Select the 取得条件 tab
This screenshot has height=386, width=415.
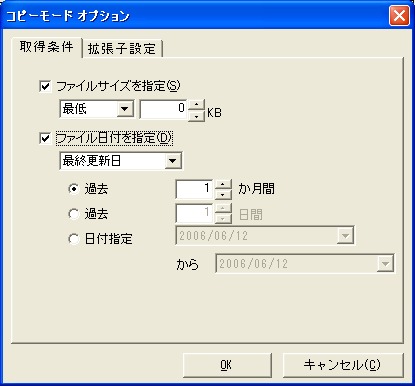coord(47,47)
